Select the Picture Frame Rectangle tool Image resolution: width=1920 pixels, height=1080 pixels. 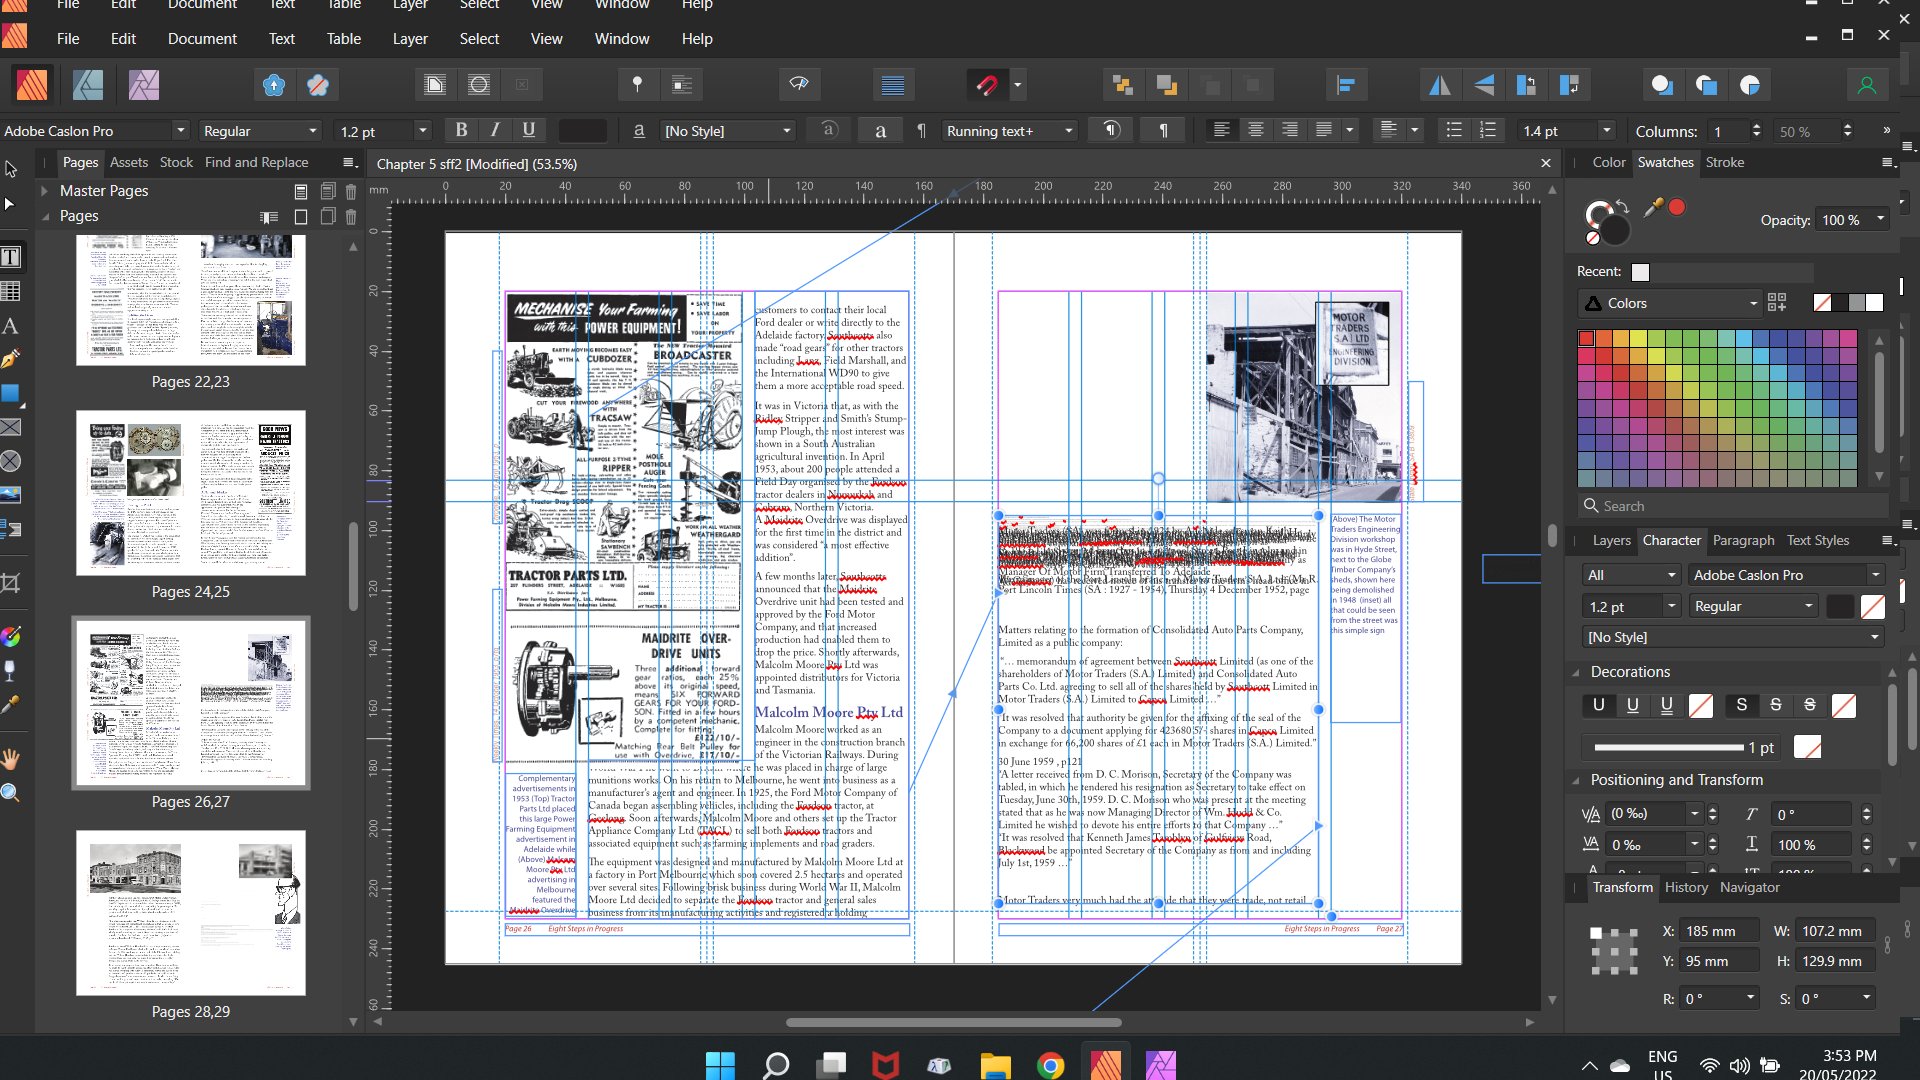[11, 427]
